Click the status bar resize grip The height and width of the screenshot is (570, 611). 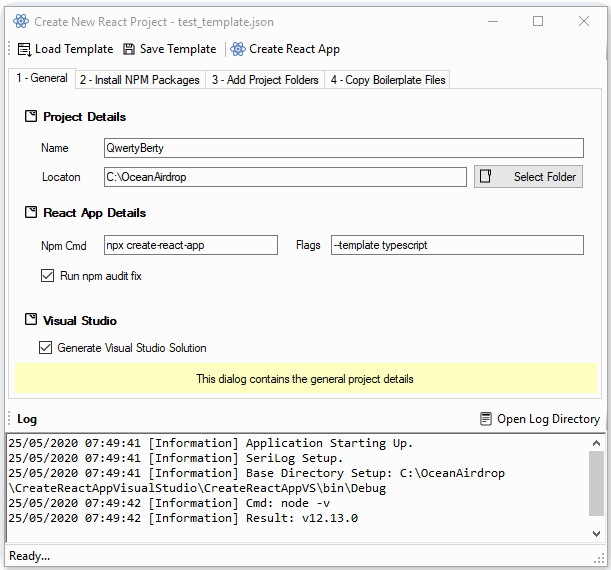tap(599, 559)
